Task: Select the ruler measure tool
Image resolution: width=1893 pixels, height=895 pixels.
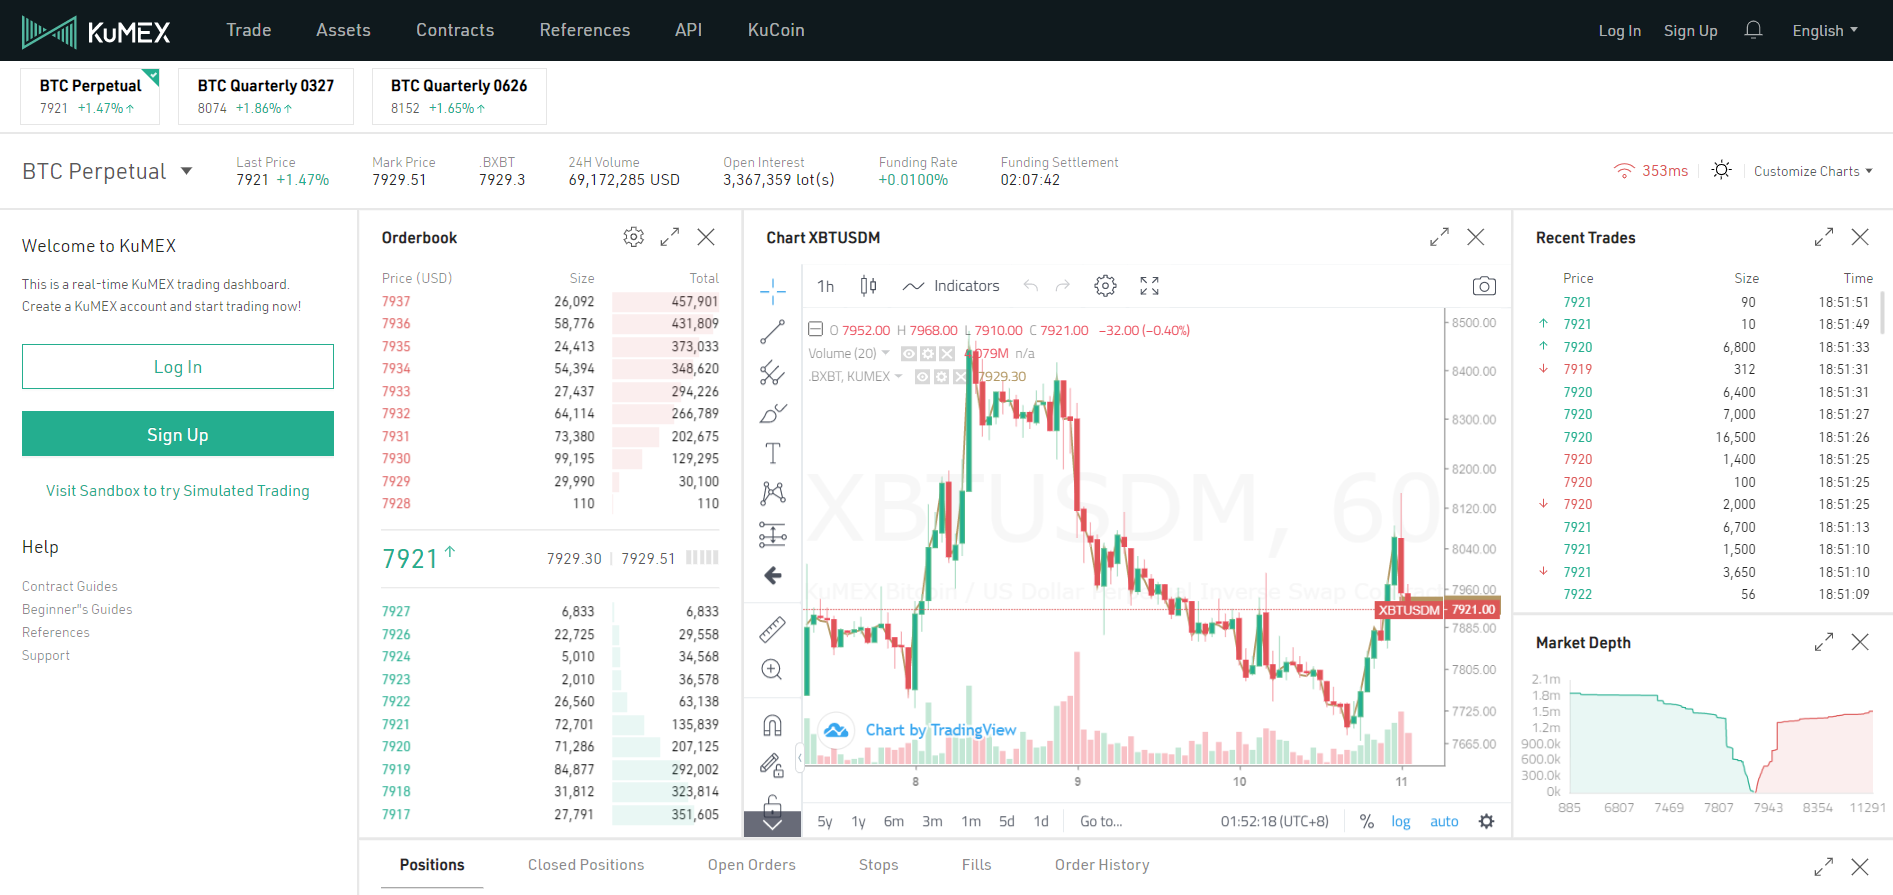Action: coord(772,629)
